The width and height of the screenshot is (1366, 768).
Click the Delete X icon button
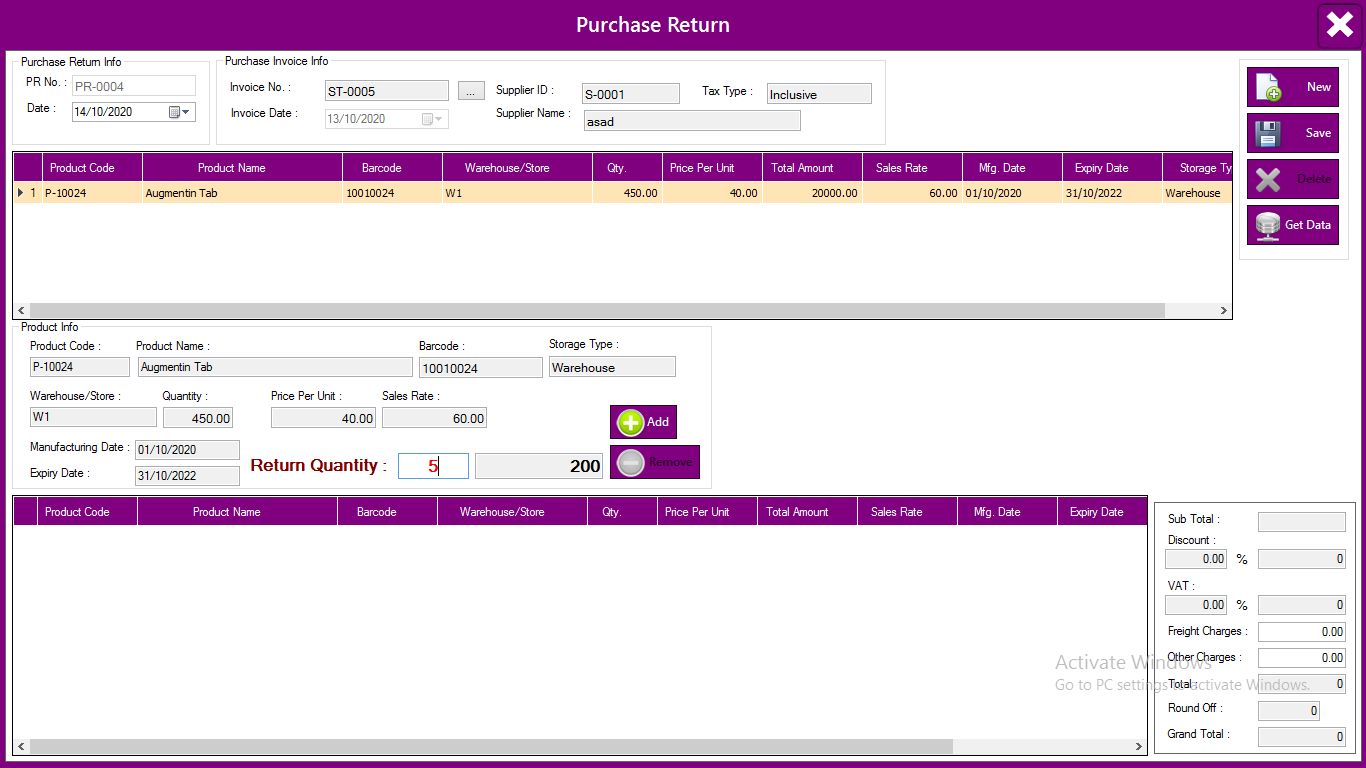[x=1269, y=180]
